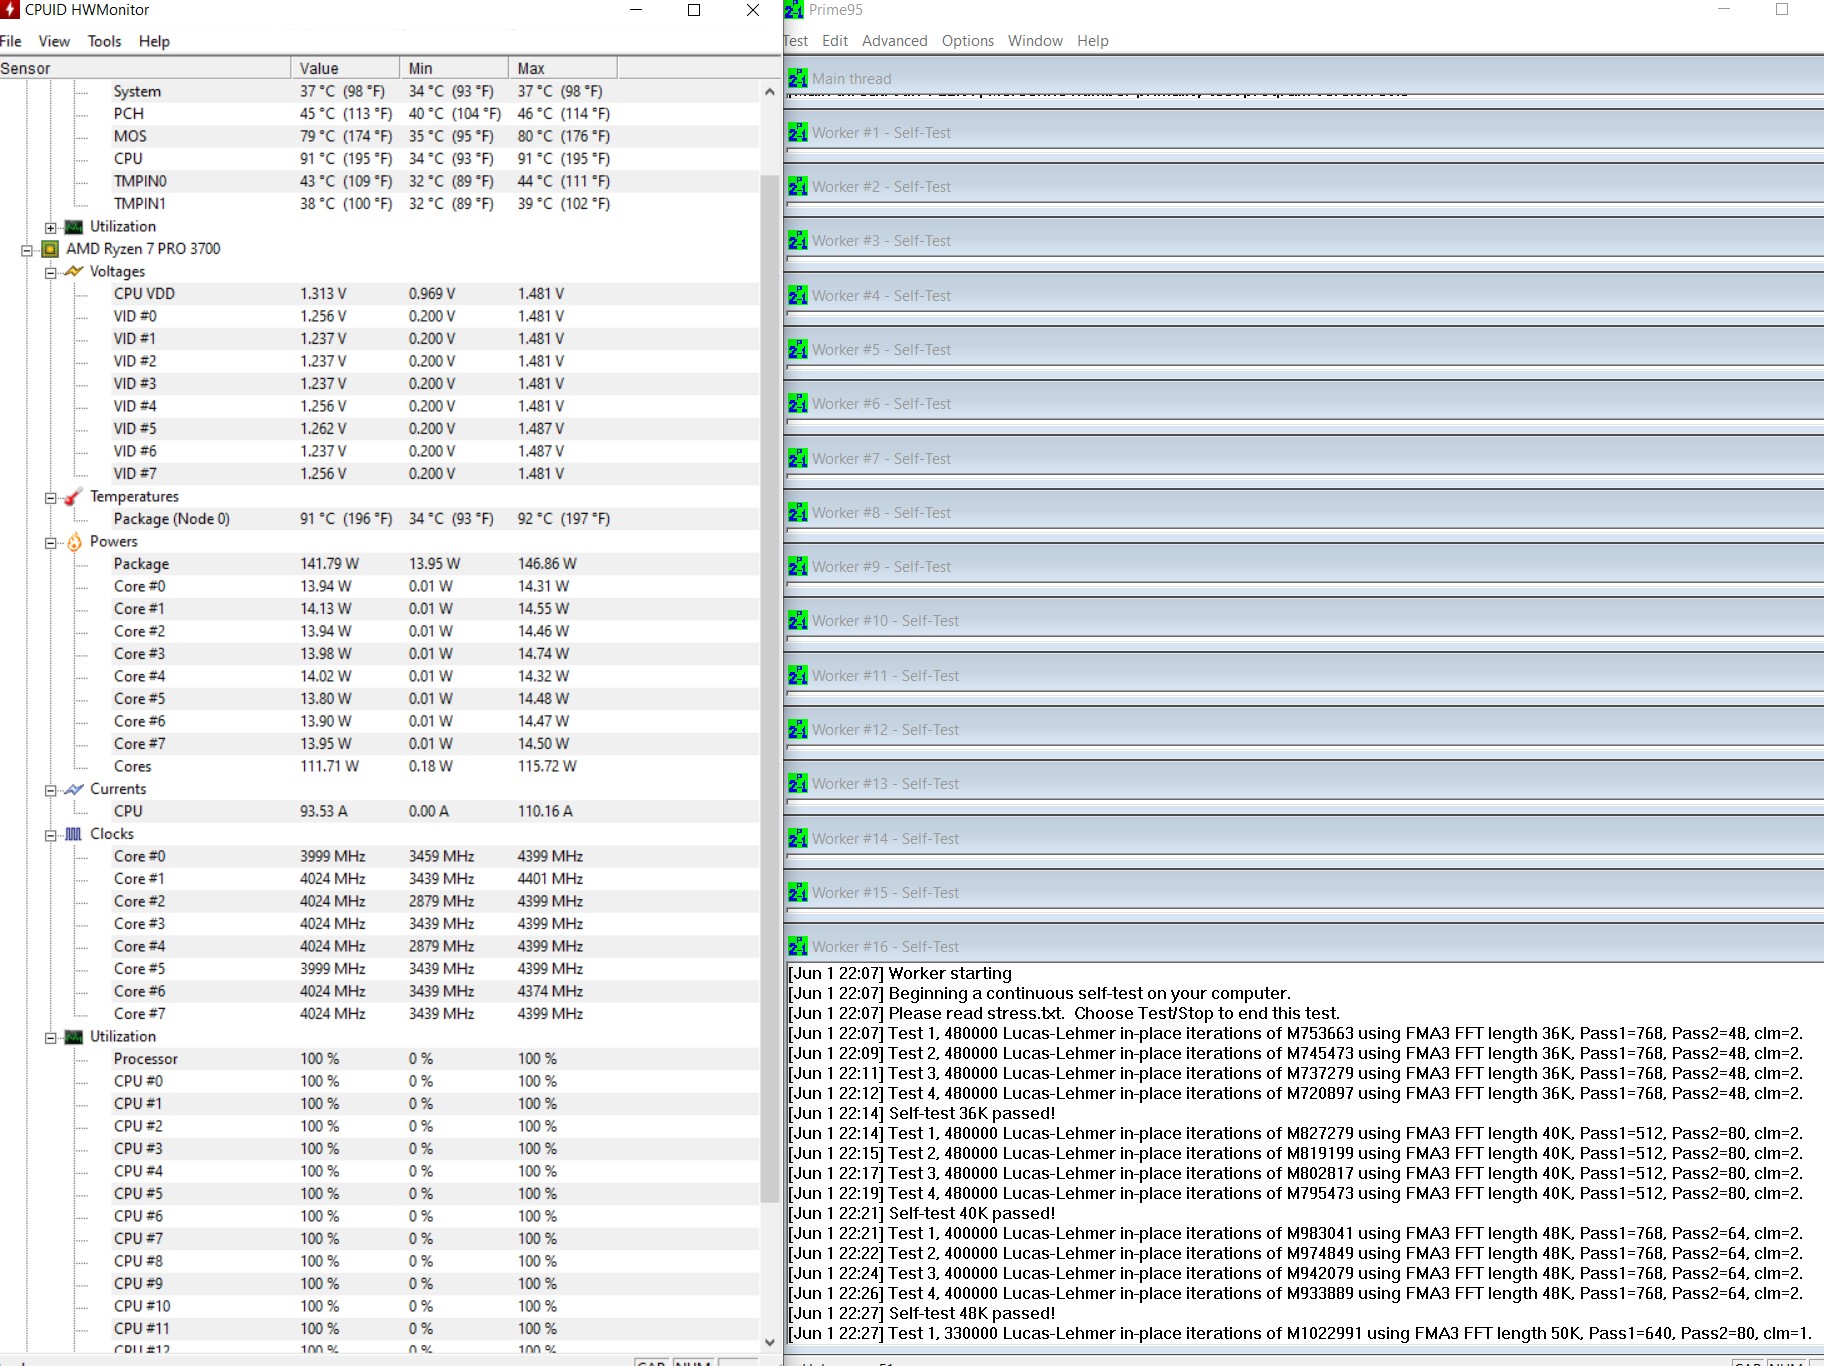The width and height of the screenshot is (1824, 1366).
Task: Collapse the AMD Ryzen 7 PRO 3700 node
Action: click(27, 250)
